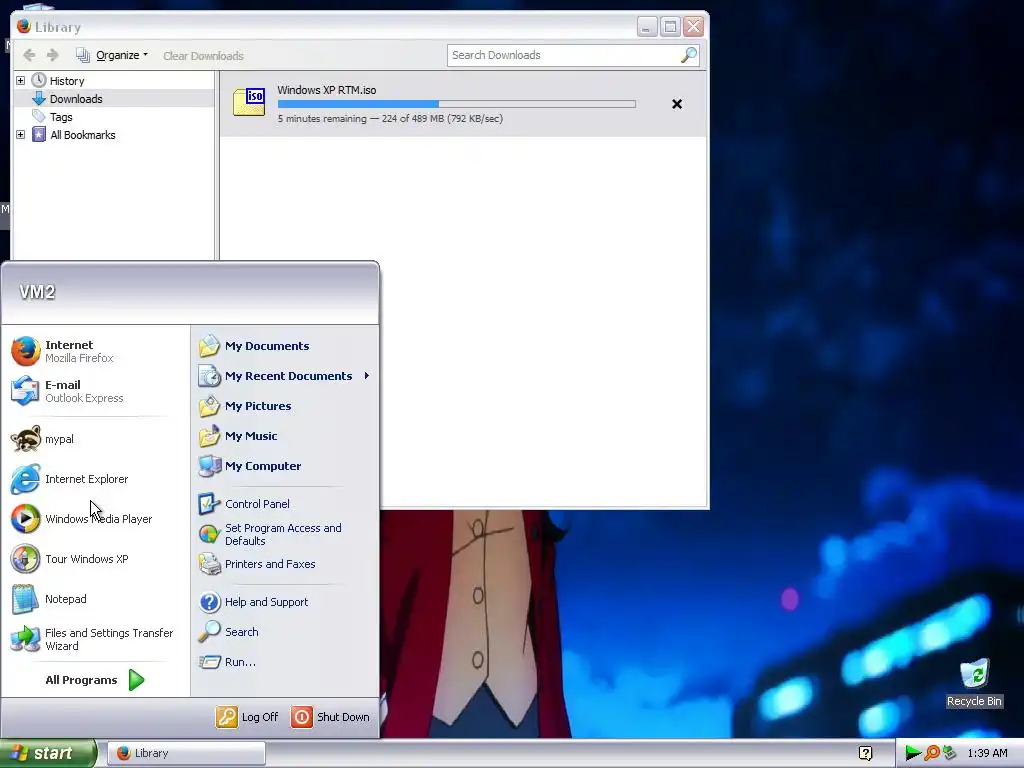Maximize the Library window
The width and height of the screenshot is (1024, 768).
pyautogui.click(x=670, y=27)
